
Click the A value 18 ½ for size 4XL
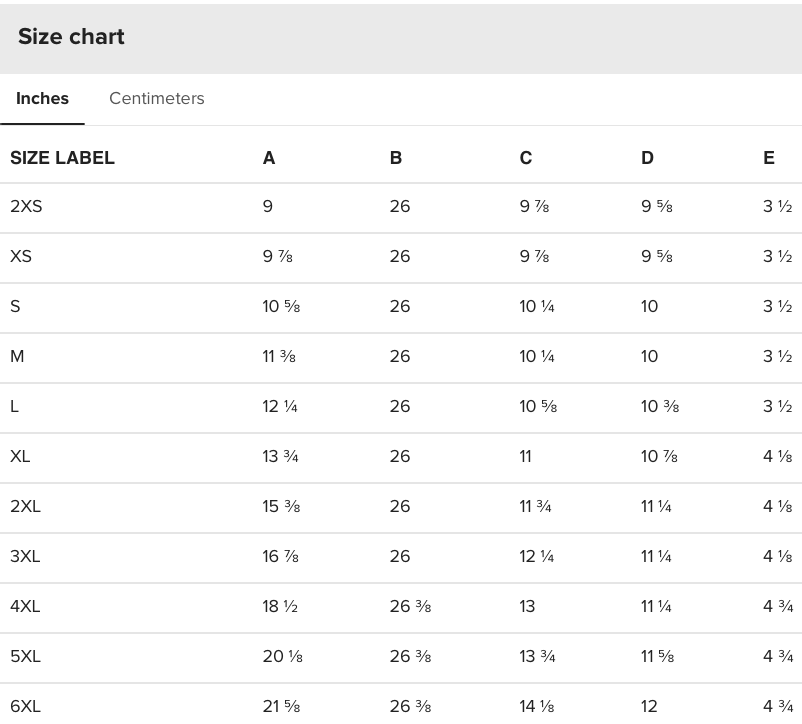(280, 607)
